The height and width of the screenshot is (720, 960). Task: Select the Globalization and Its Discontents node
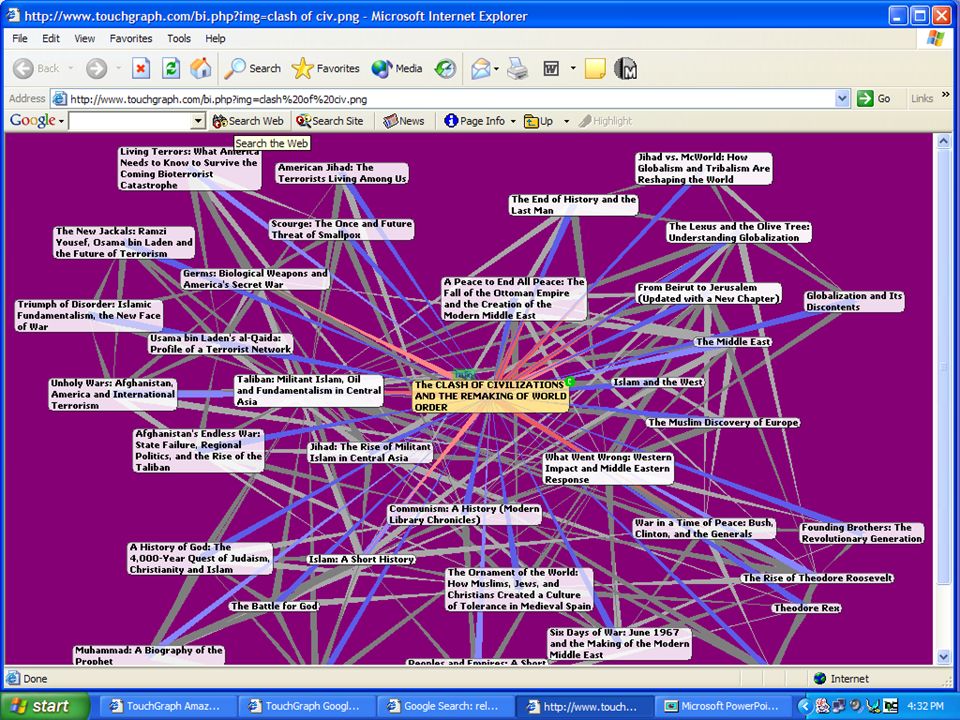(x=854, y=301)
